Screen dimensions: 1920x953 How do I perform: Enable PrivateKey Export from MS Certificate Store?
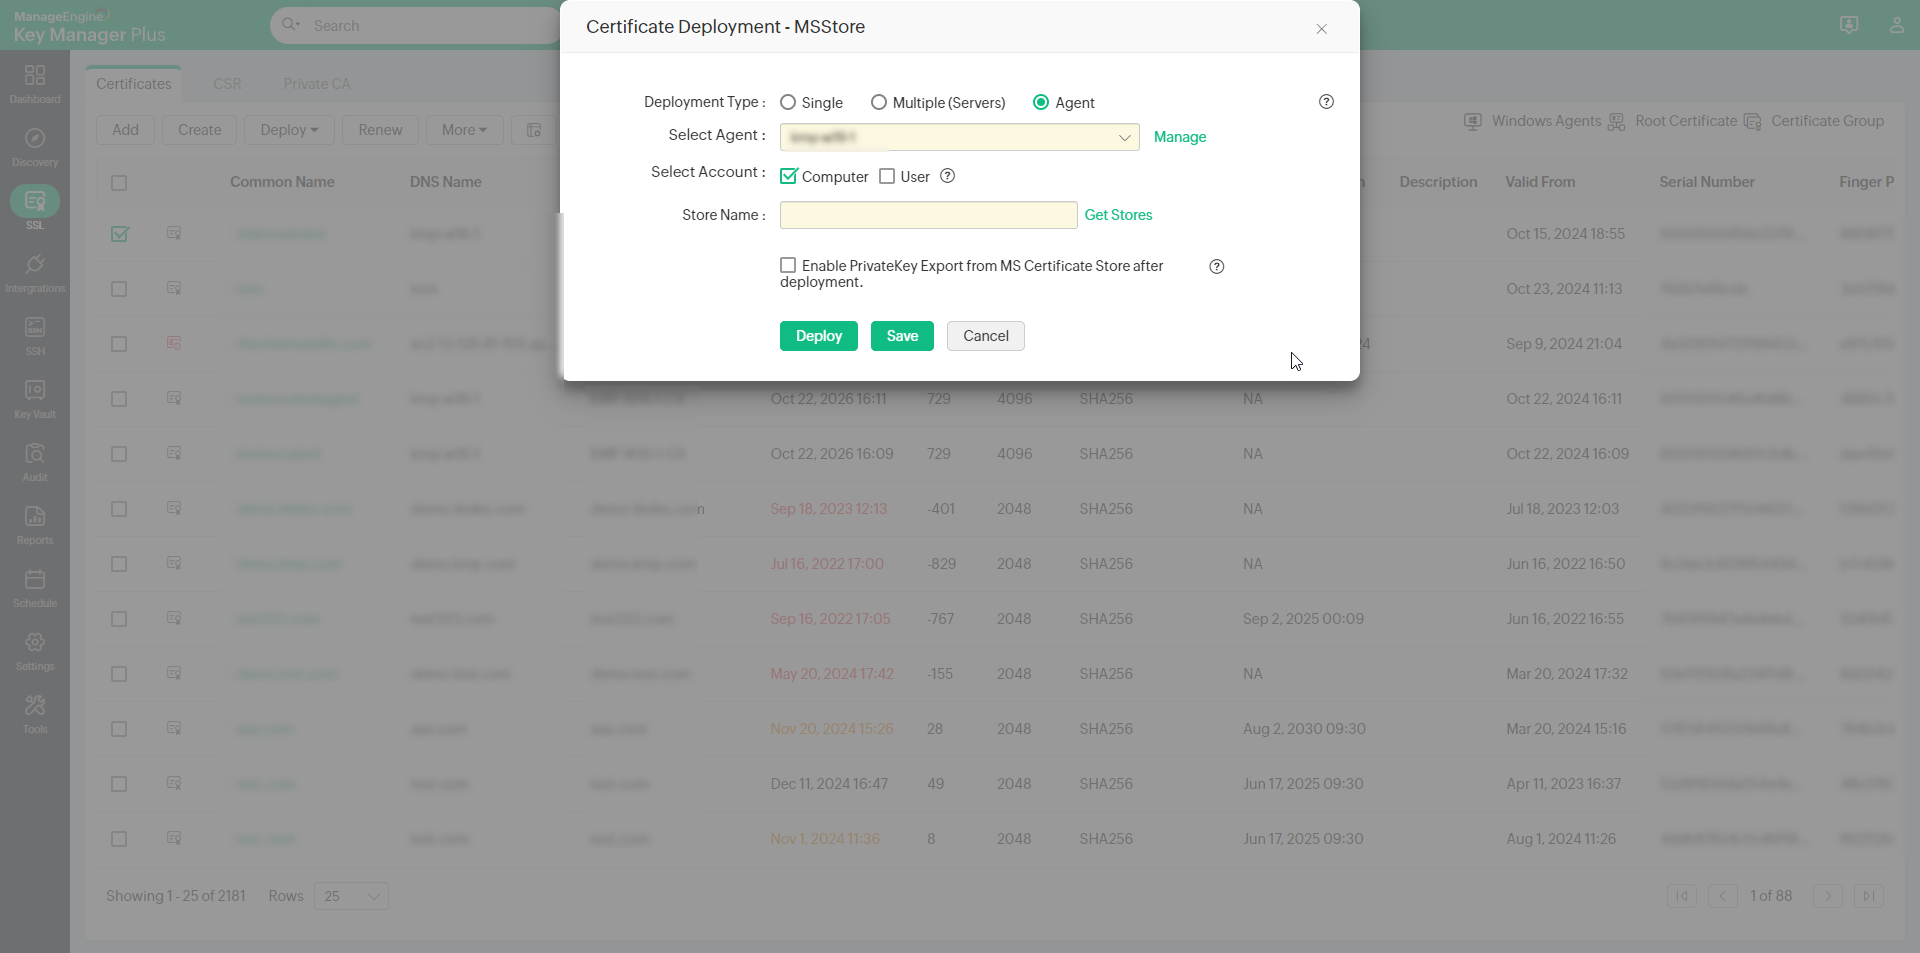click(x=788, y=265)
